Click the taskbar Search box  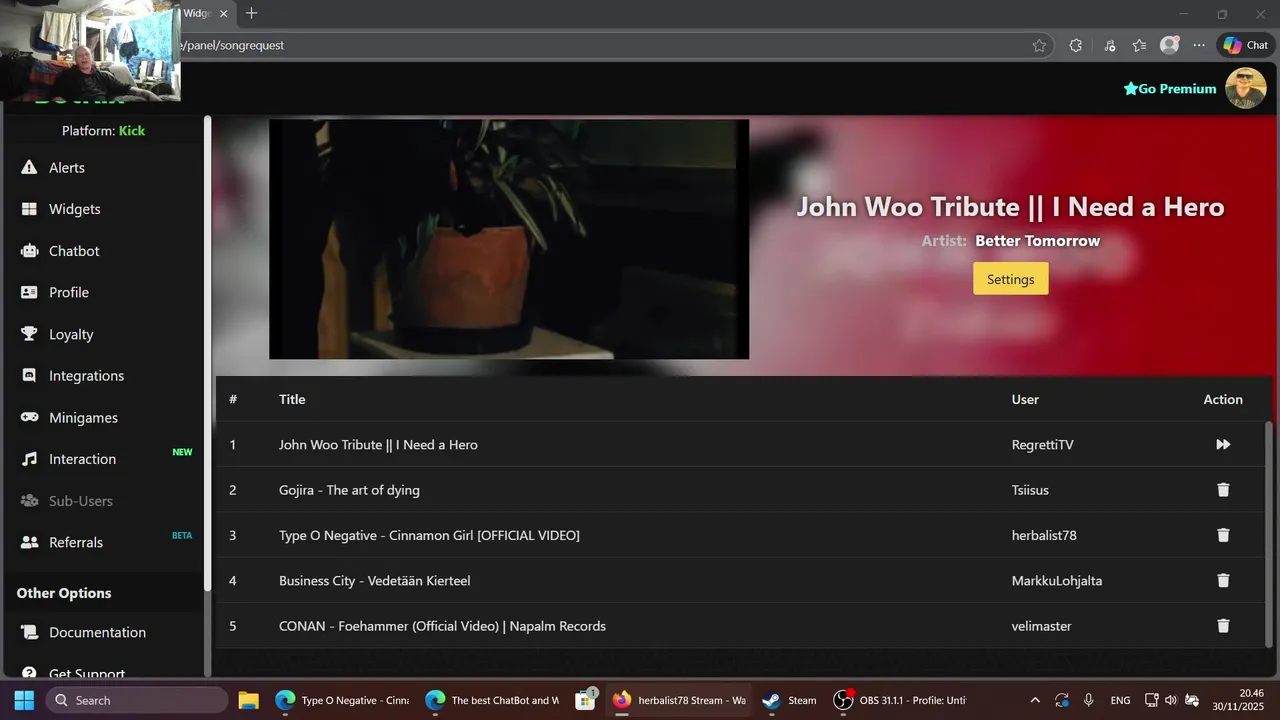click(136, 700)
